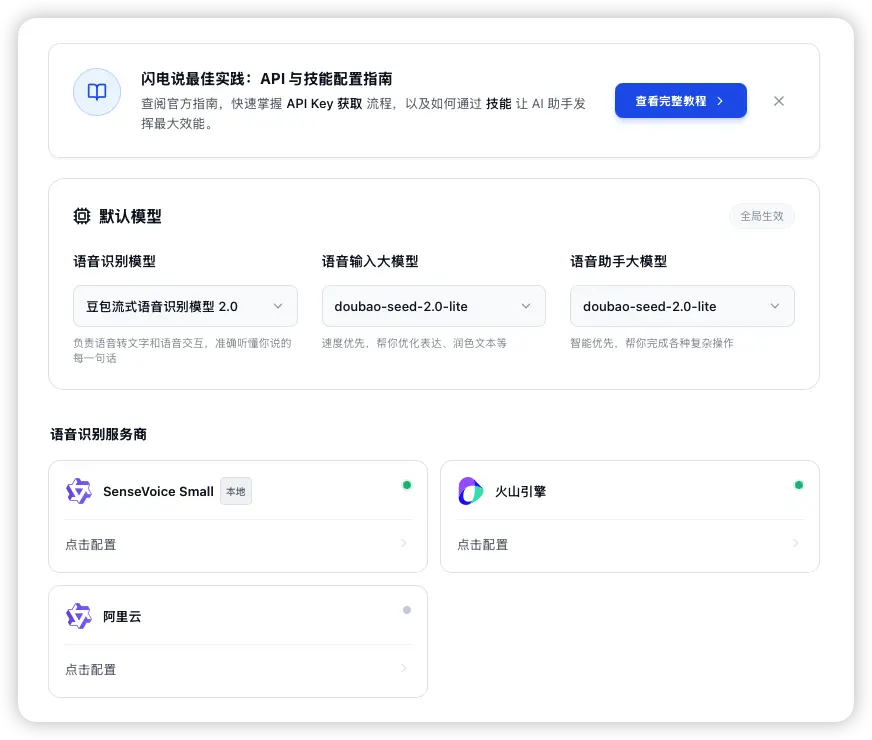This screenshot has height=740, width=872.
Task: Click the chevron in 火山引擎's 点击配置 row
Action: click(796, 543)
